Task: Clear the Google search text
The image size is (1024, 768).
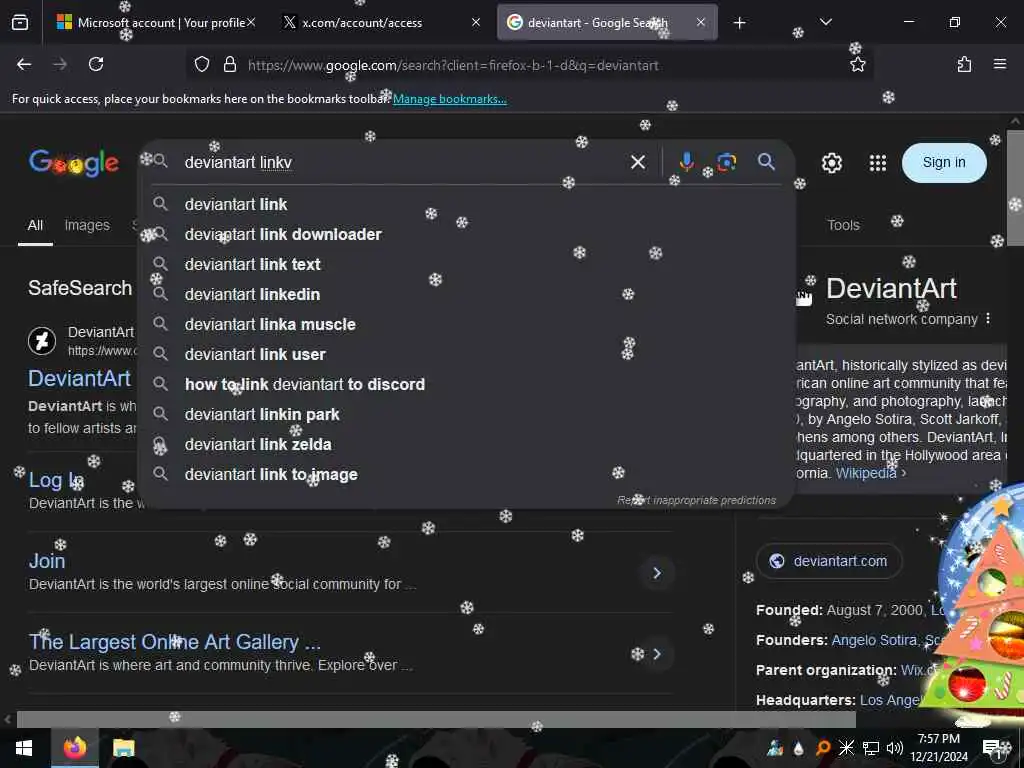Action: click(638, 162)
